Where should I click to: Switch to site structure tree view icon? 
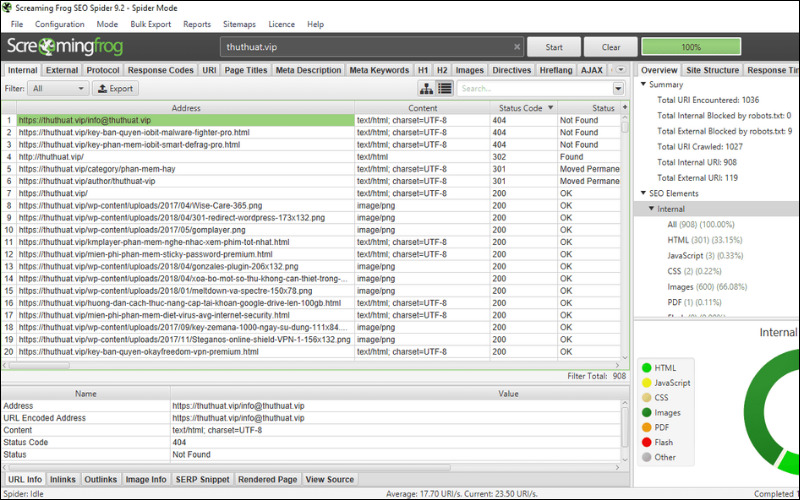pos(426,88)
